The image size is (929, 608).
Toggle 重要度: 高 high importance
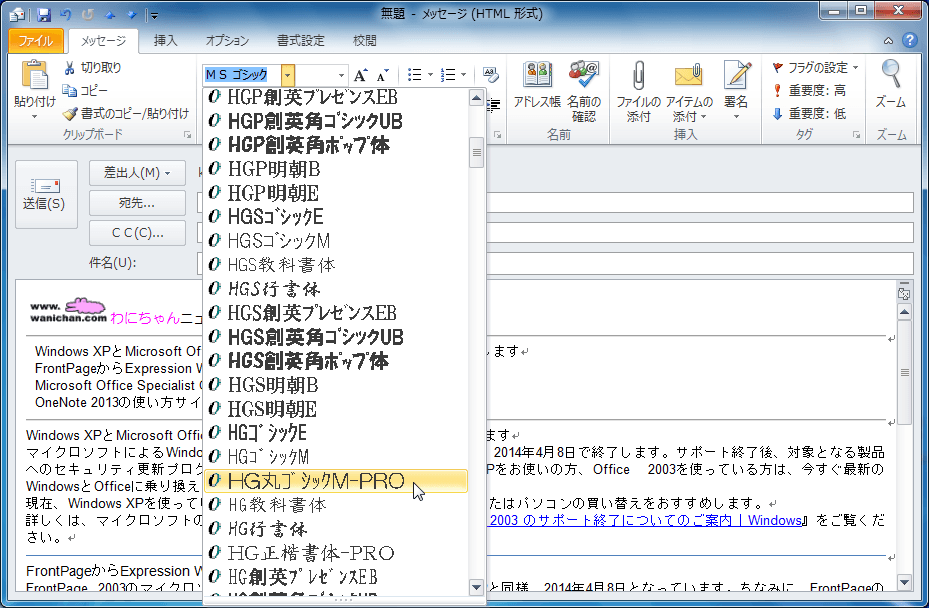[809, 90]
